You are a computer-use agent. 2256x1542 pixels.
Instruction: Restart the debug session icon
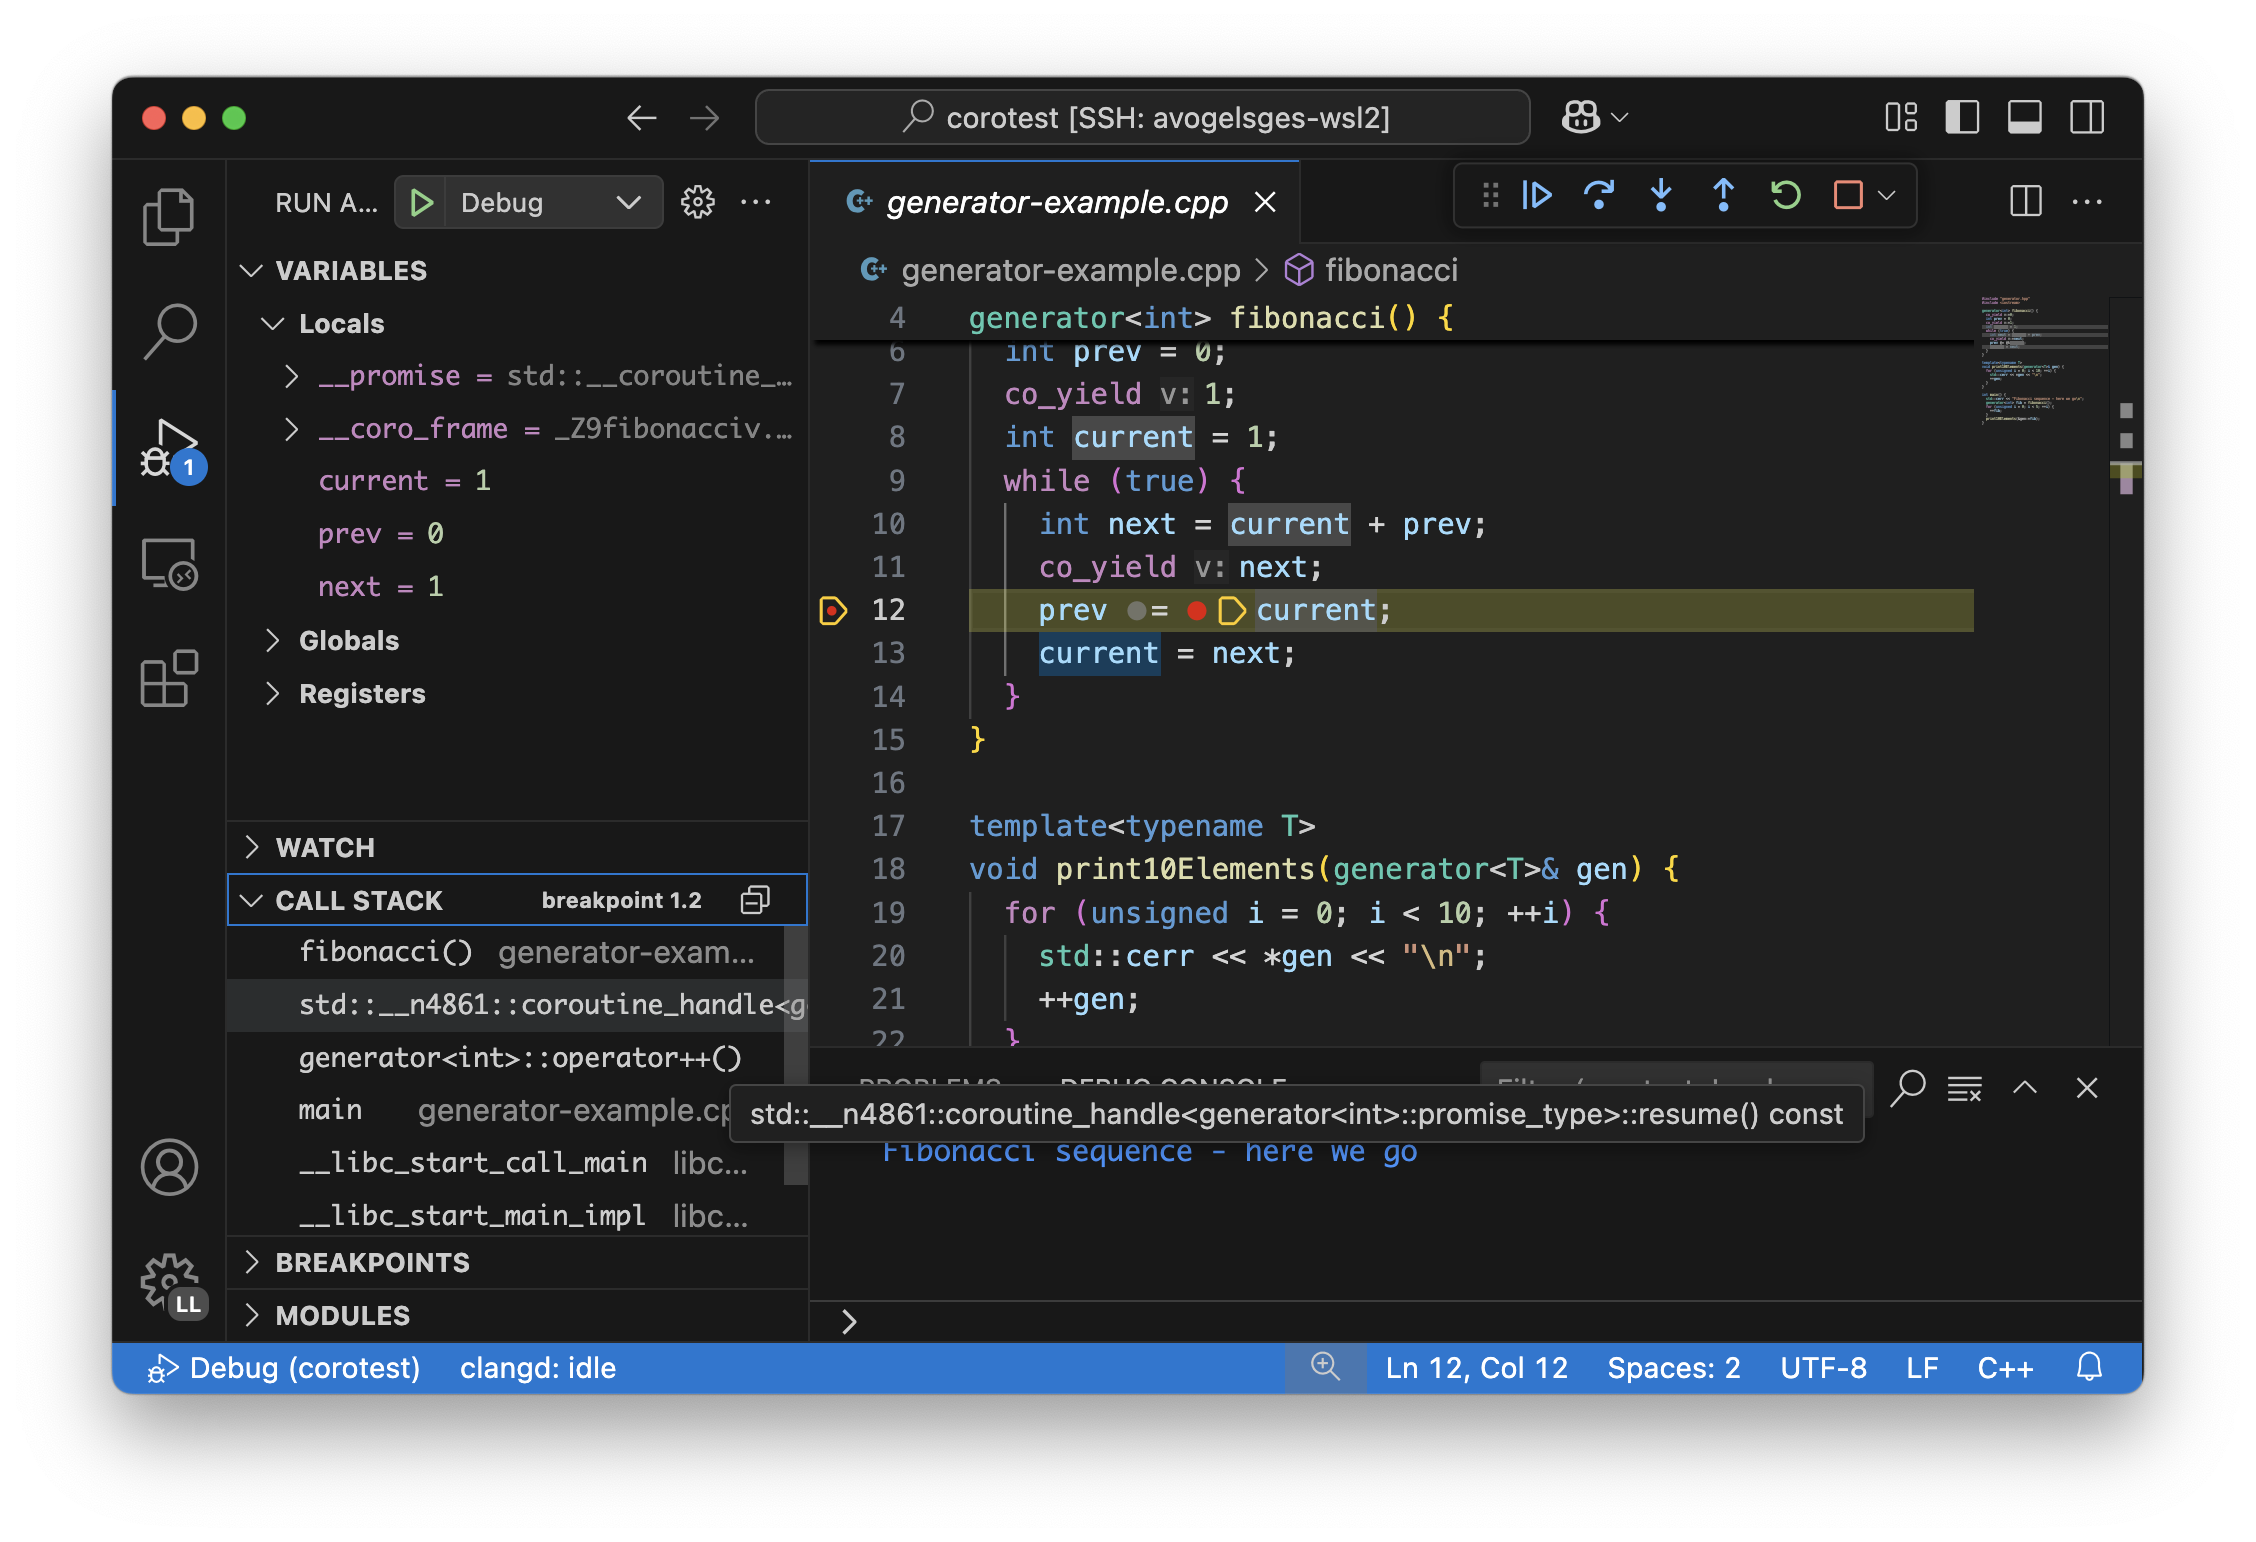click(x=1786, y=196)
